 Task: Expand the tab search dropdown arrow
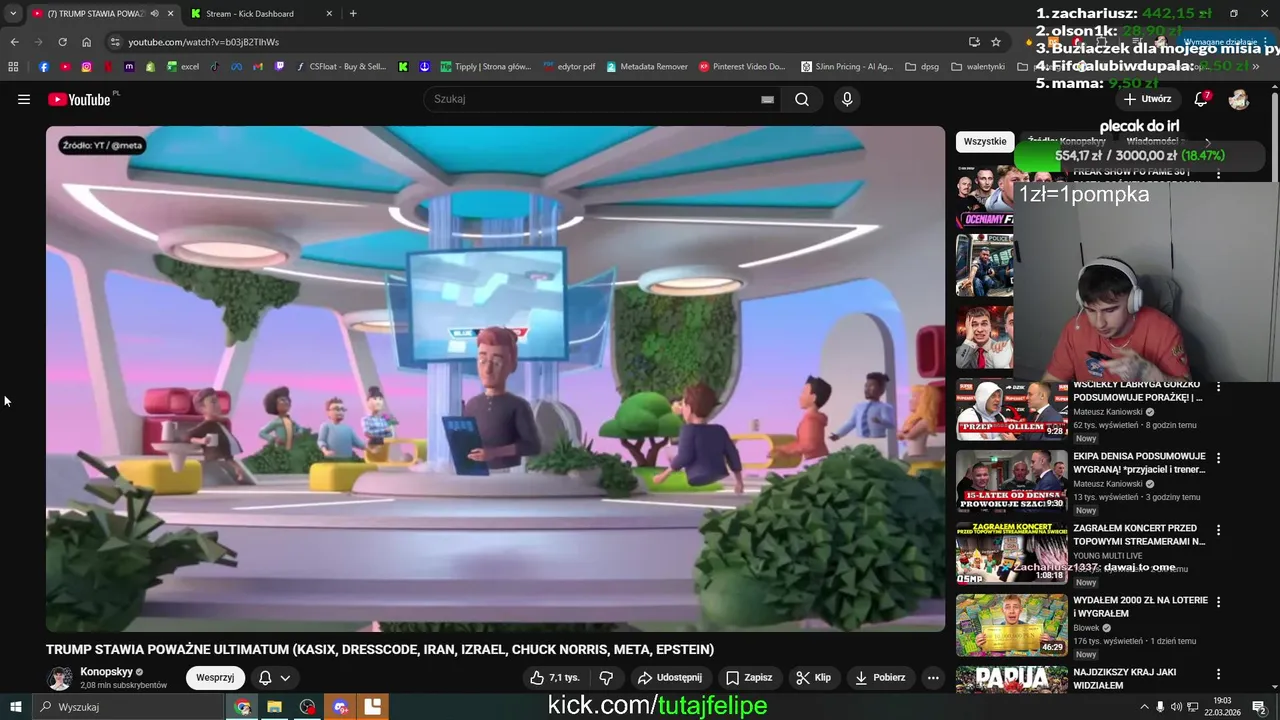[12, 14]
